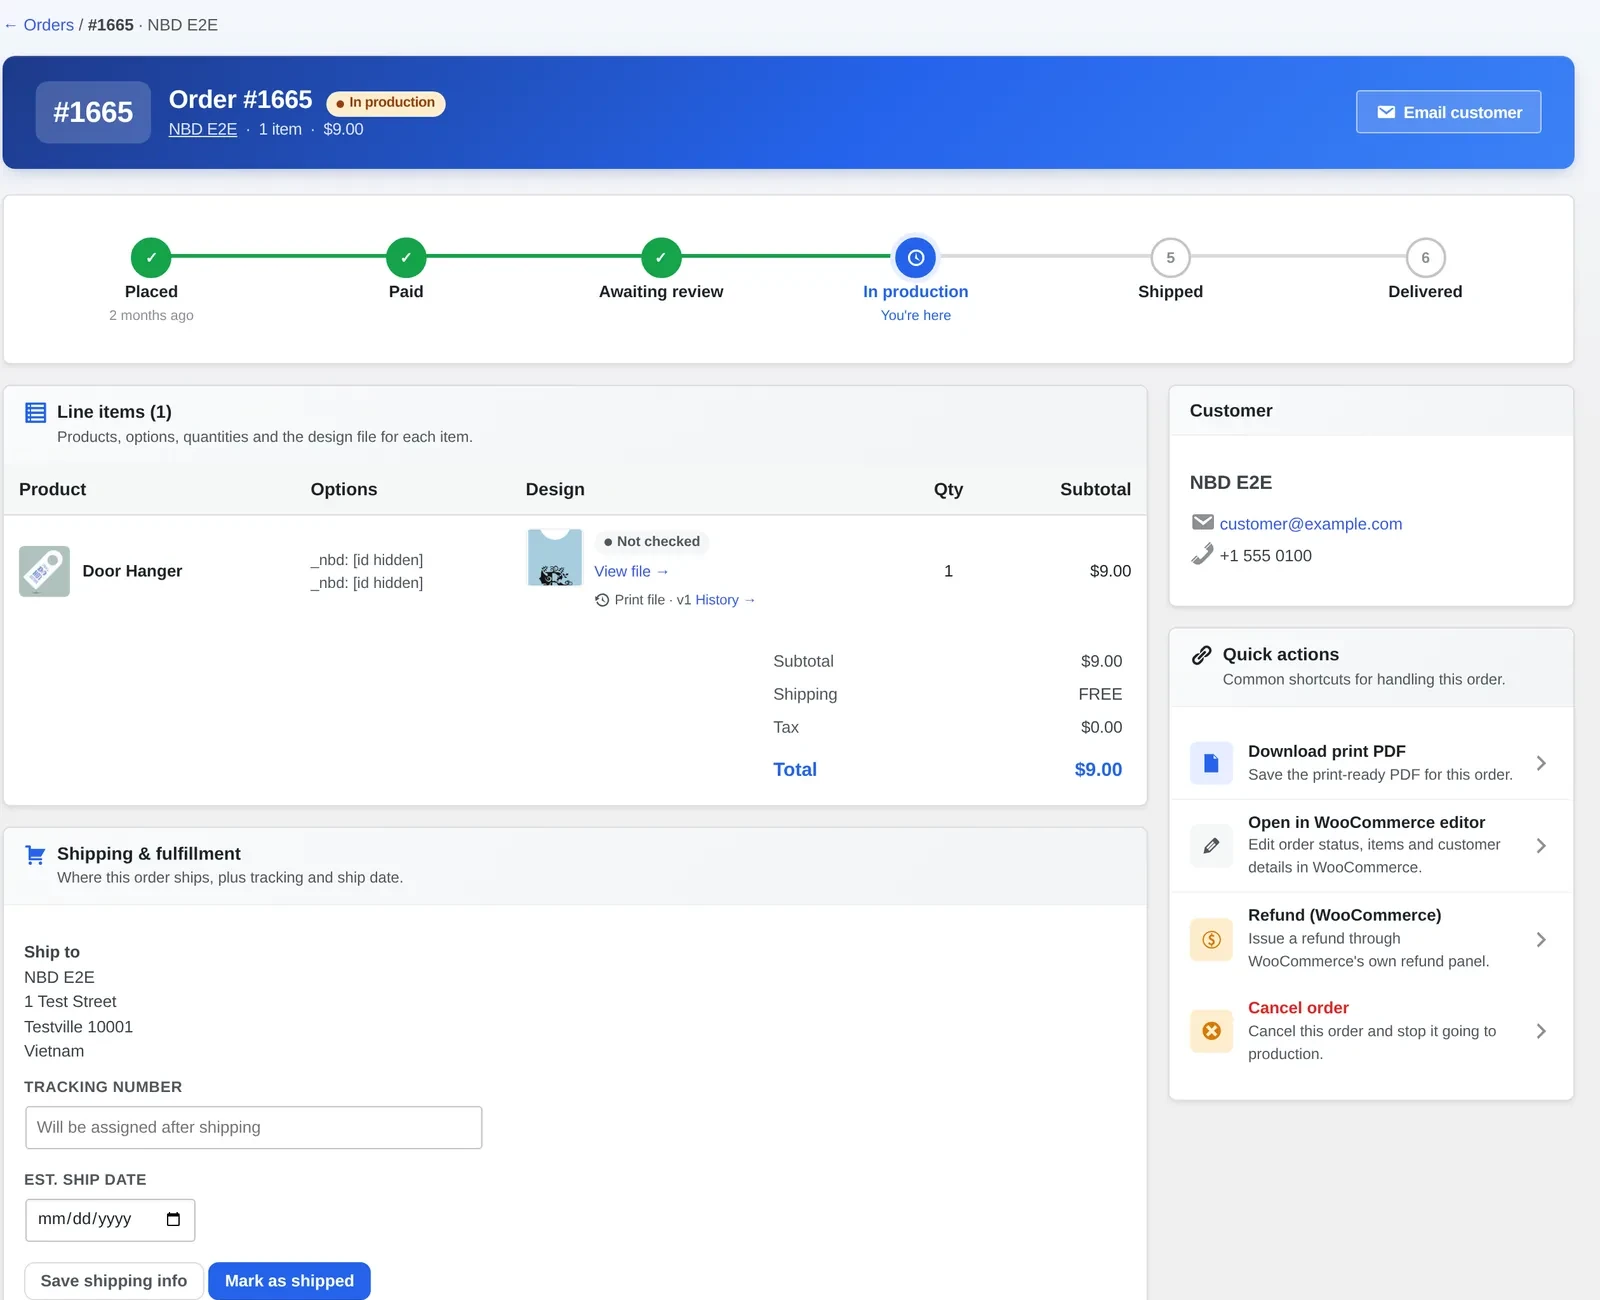Click the dollar refund icon
The width and height of the screenshot is (1600, 1300).
pyautogui.click(x=1211, y=939)
